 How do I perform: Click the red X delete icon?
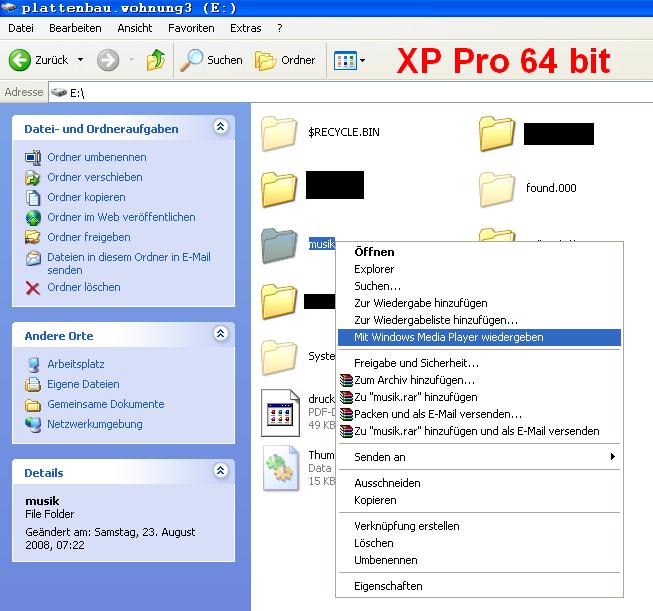(x=33, y=288)
